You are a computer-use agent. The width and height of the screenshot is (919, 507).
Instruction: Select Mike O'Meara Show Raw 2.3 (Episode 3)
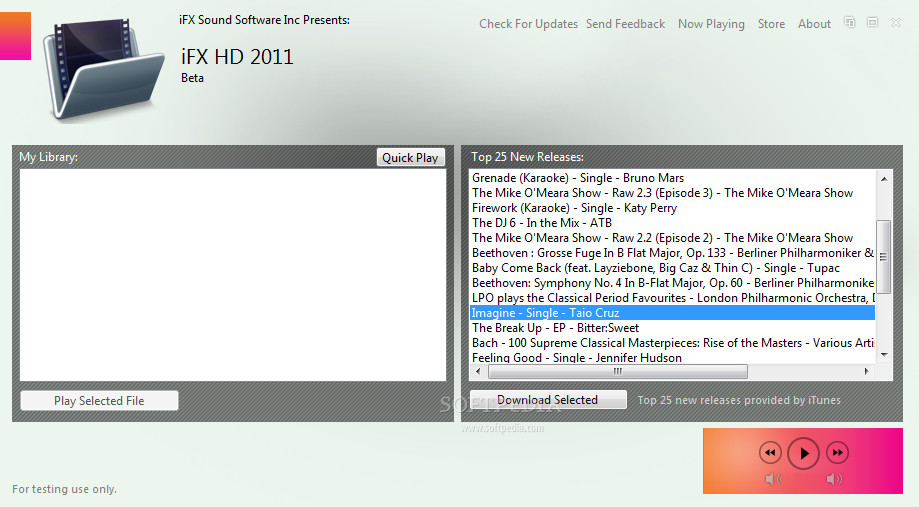672,193
